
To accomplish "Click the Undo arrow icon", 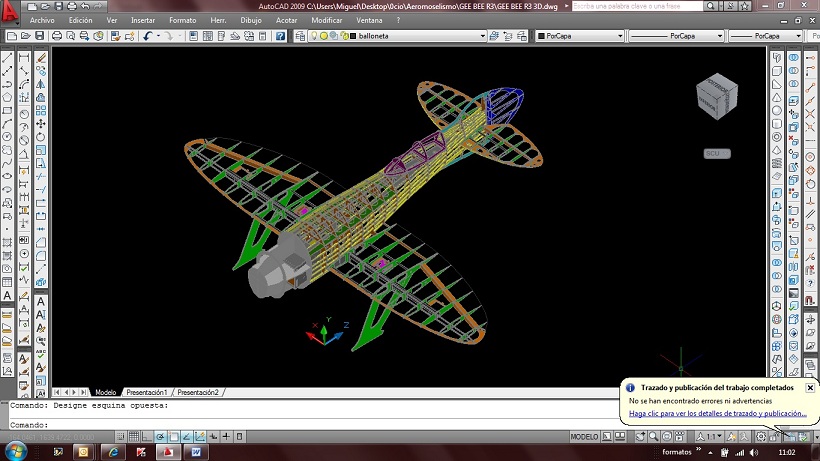I will [x=149, y=36].
